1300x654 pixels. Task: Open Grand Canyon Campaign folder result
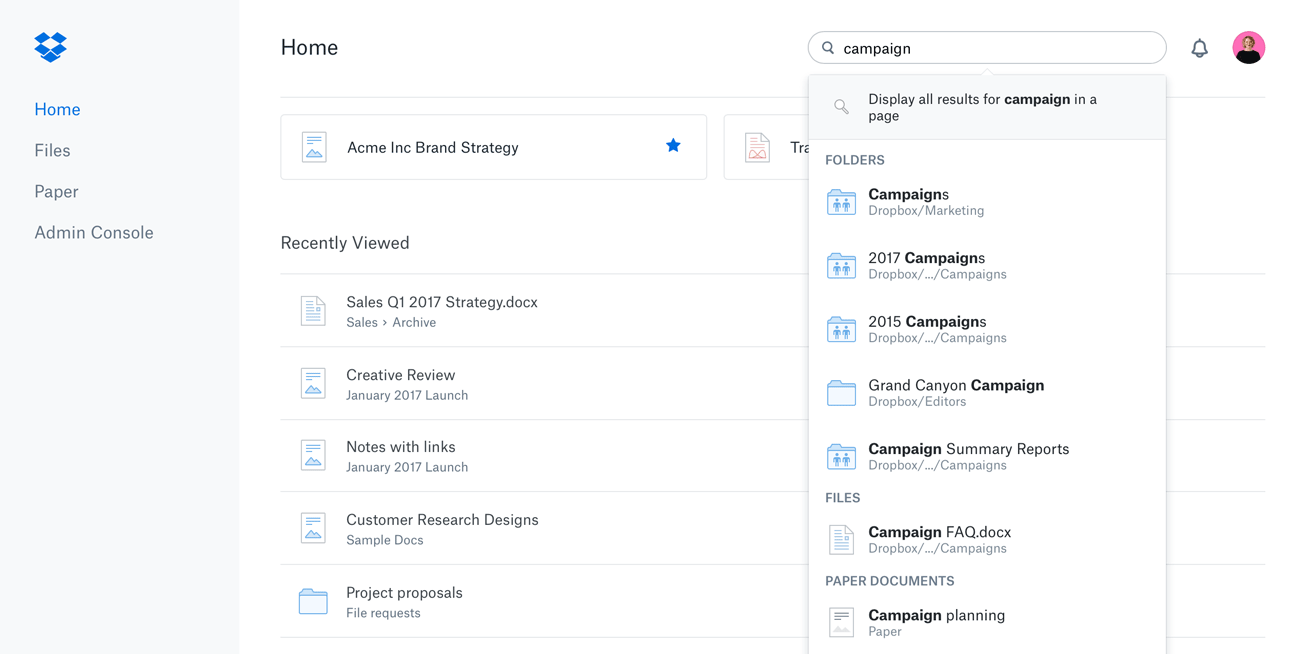987,393
